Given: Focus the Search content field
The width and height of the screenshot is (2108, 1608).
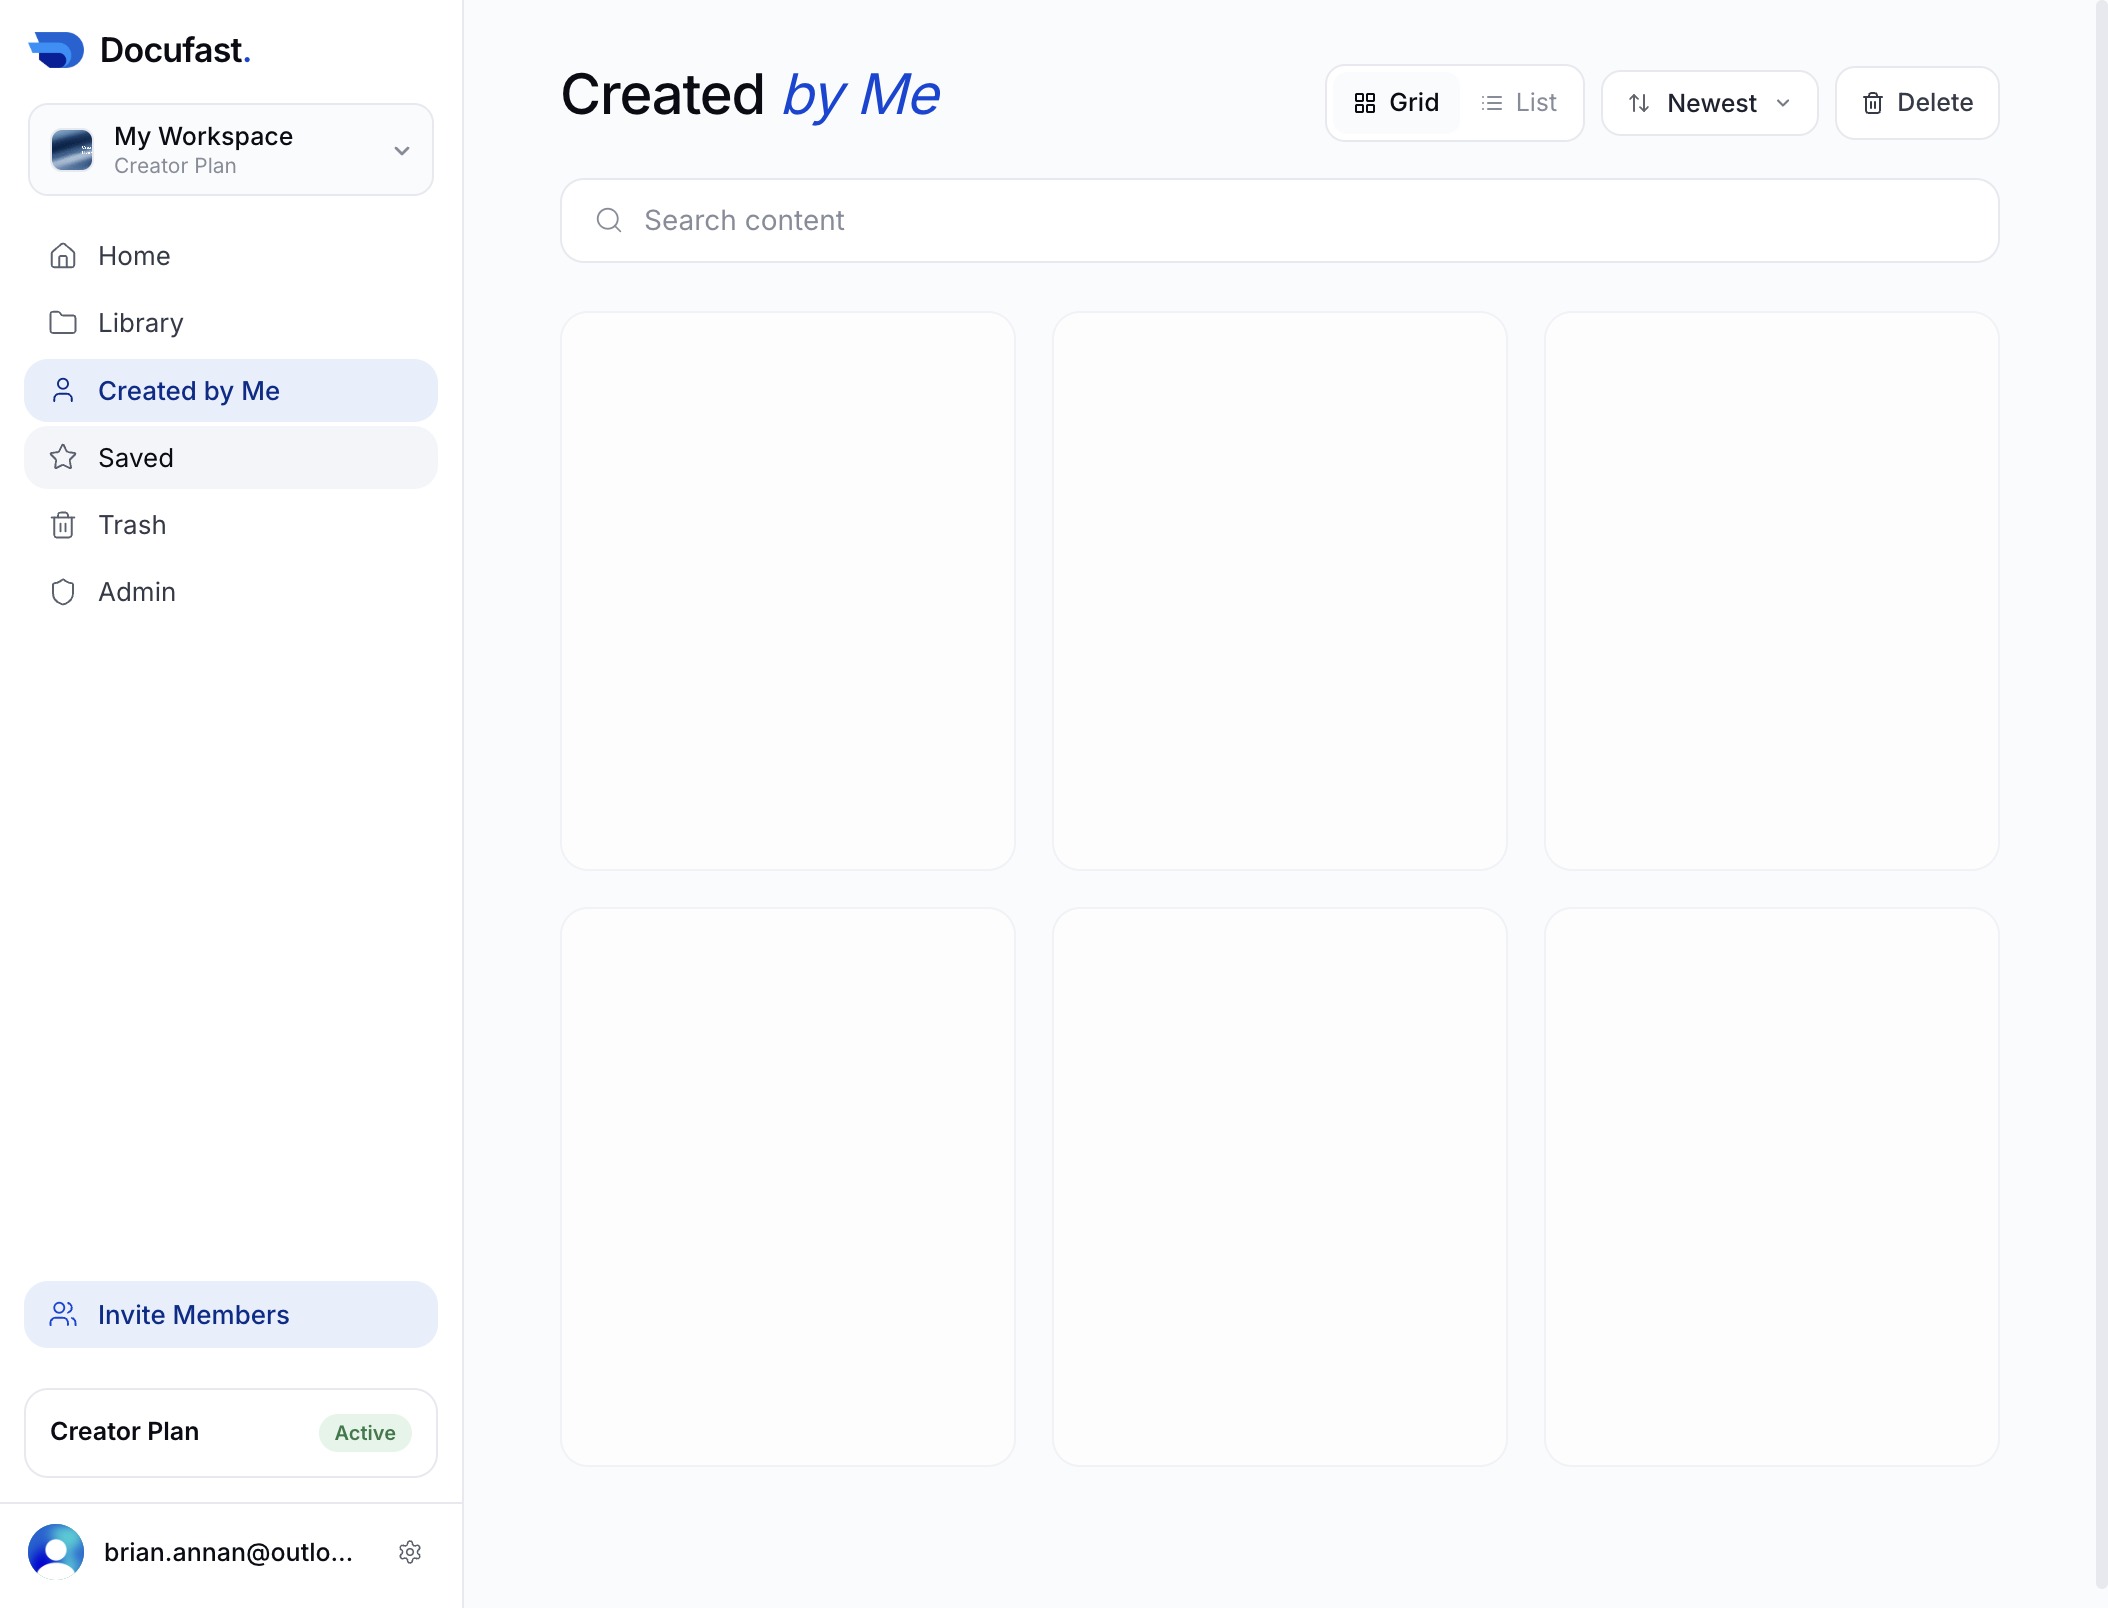Looking at the screenshot, I should coord(1279,220).
